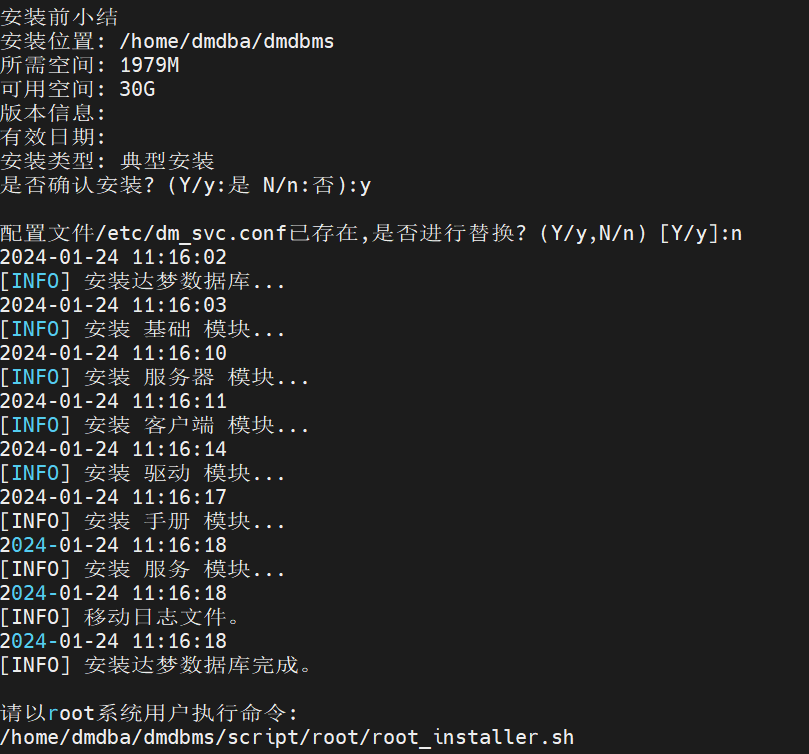Click the 安装前小结 heading line

tap(60, 17)
